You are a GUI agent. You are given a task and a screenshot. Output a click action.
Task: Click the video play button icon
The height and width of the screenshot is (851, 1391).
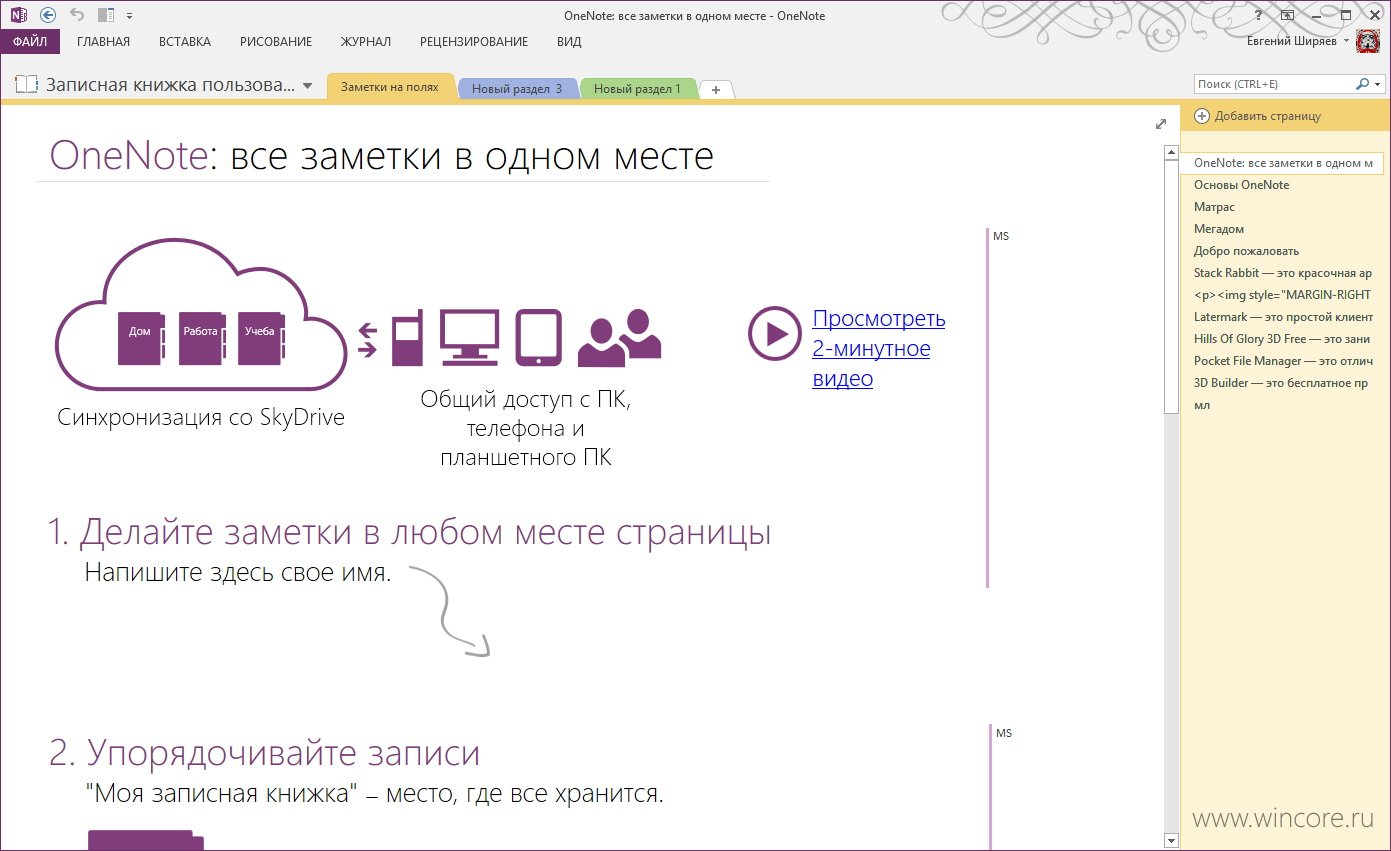tap(774, 334)
